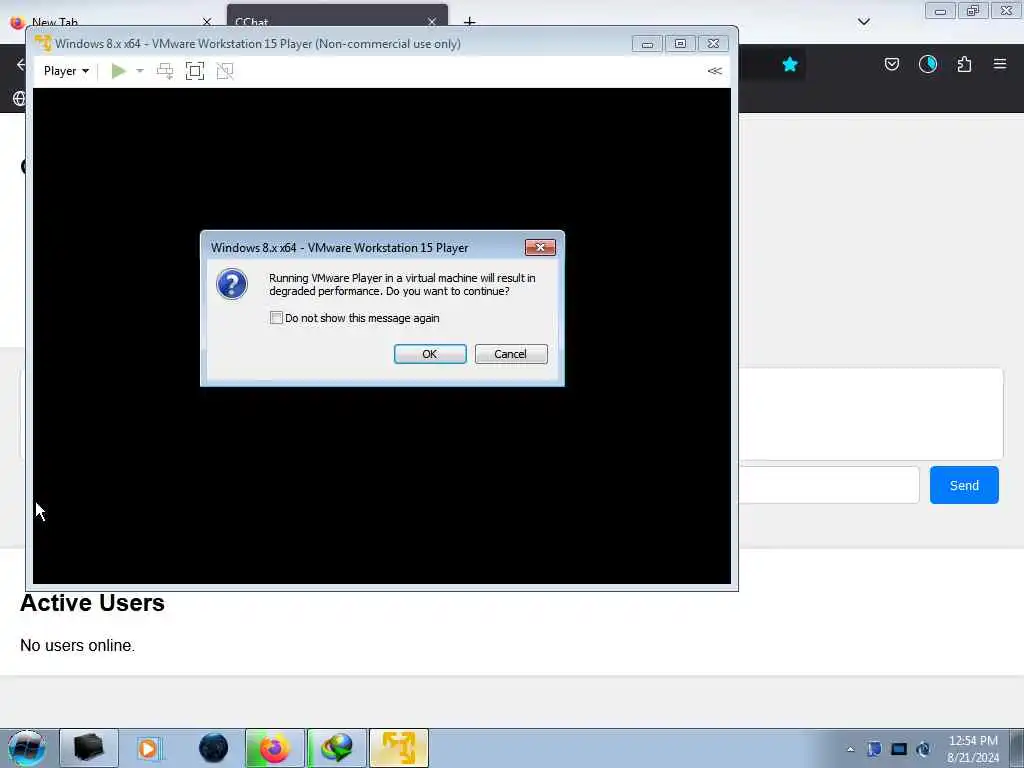This screenshot has width=1024, height=768.
Task: Click the monitor icon in system tray
Action: coord(899,749)
